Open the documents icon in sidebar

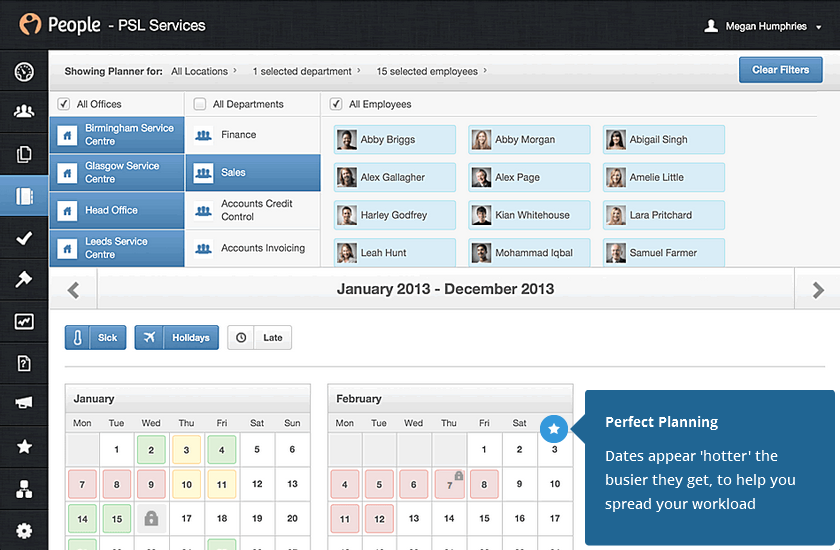[x=24, y=154]
